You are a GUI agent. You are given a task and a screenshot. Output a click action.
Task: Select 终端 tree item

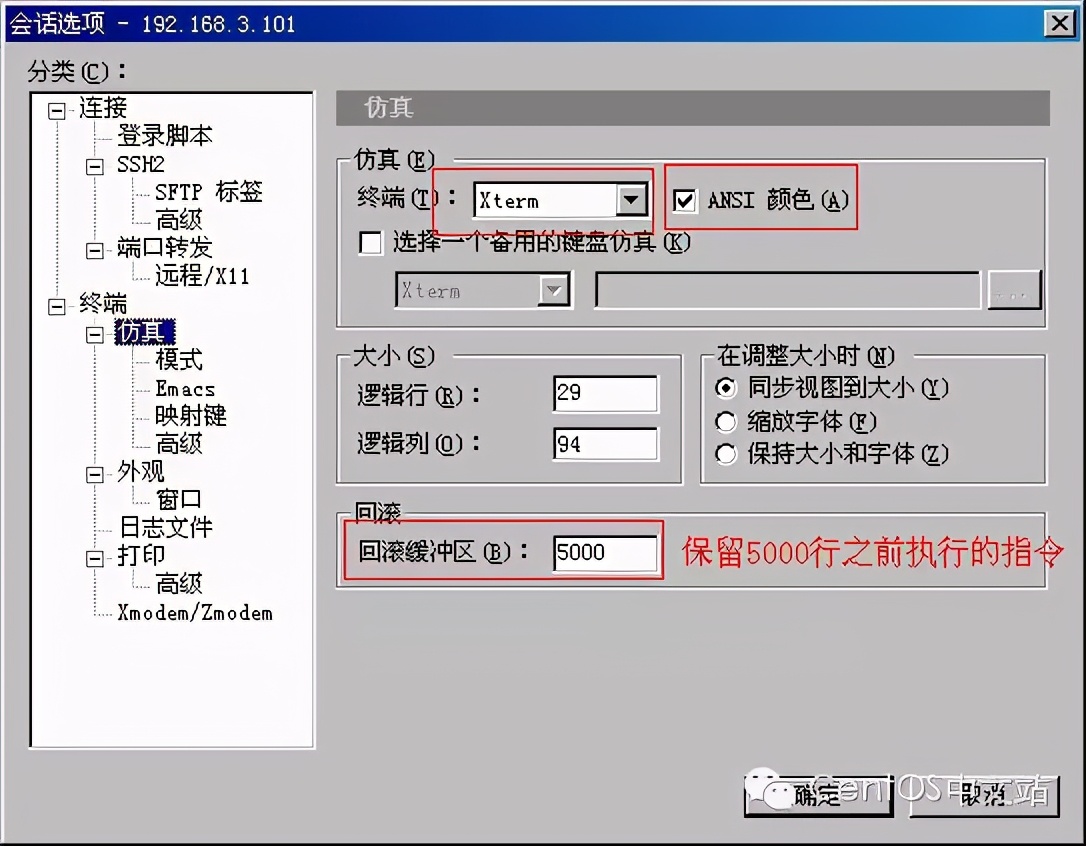[x=103, y=303]
